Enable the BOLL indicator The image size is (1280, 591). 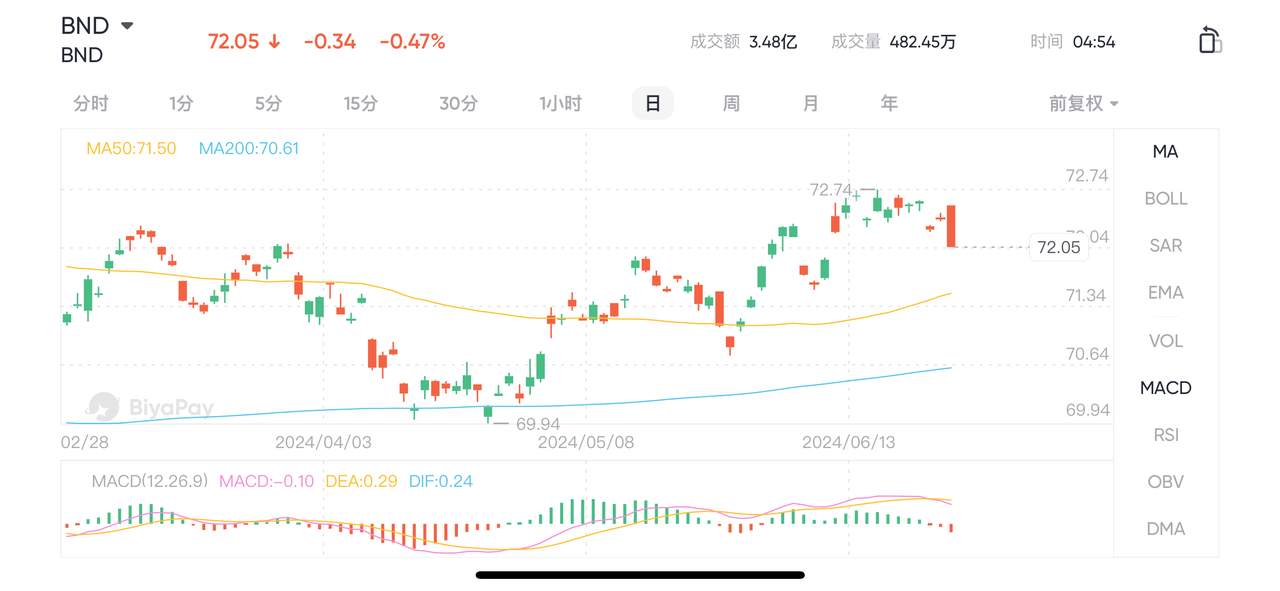(1166, 198)
